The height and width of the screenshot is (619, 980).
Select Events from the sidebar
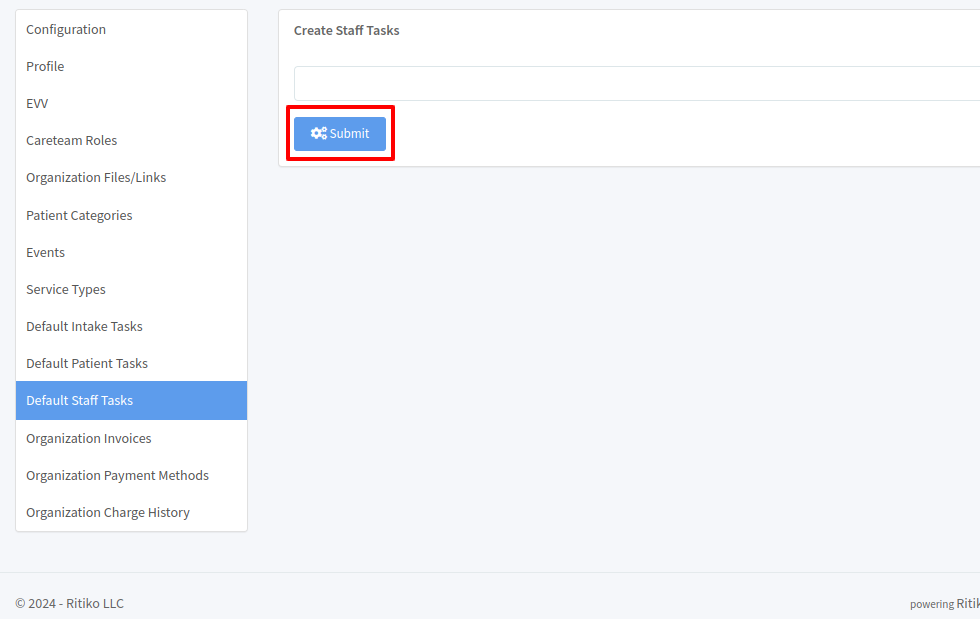pyautogui.click(x=46, y=253)
